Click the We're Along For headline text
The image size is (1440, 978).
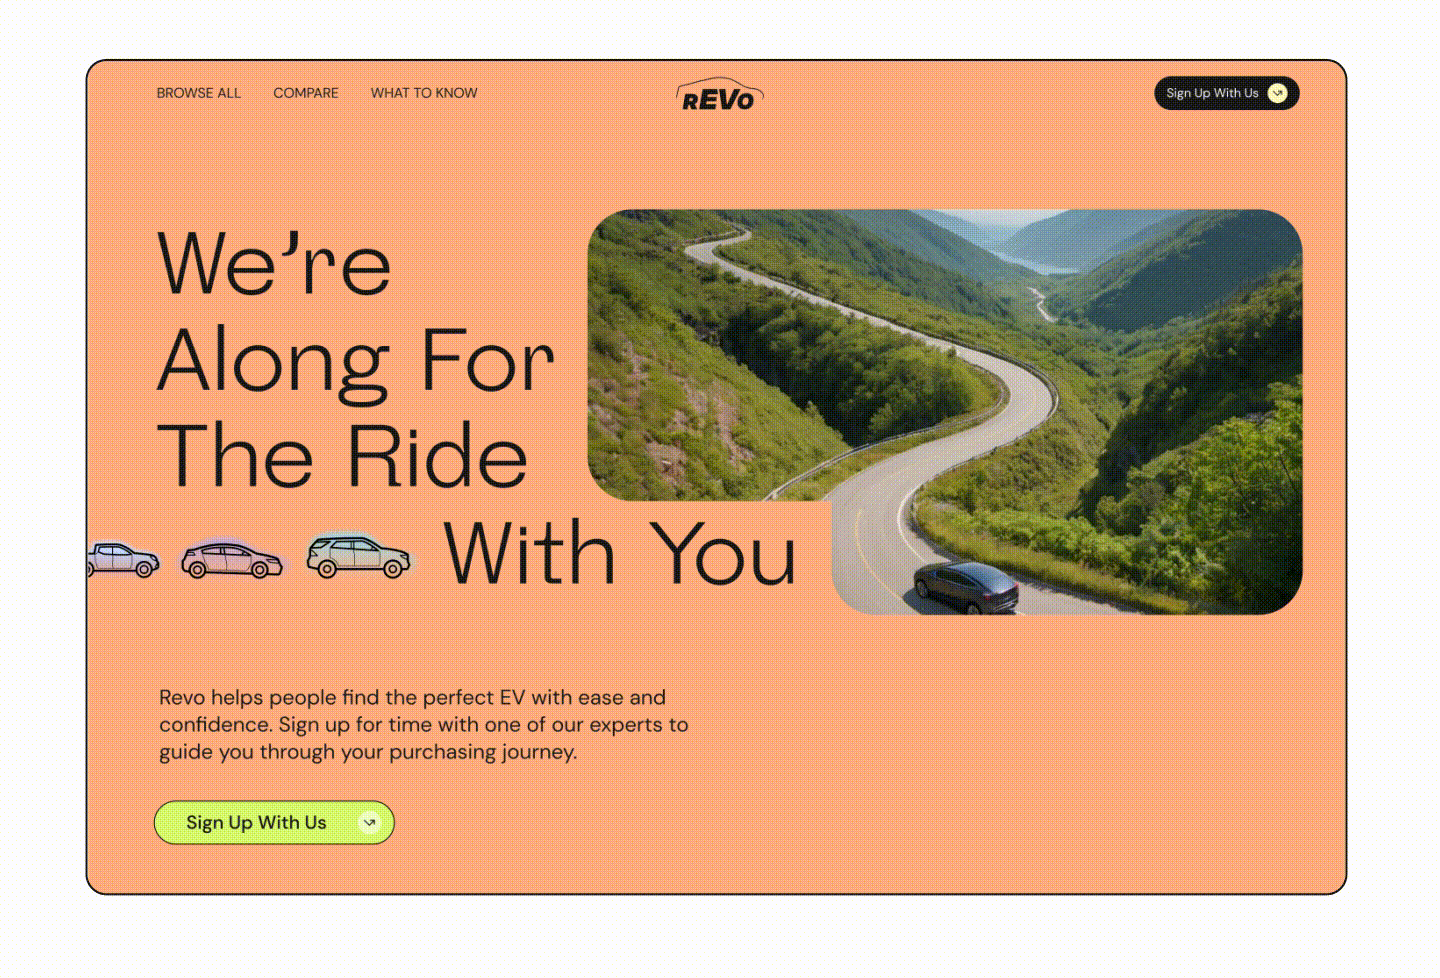356,311
